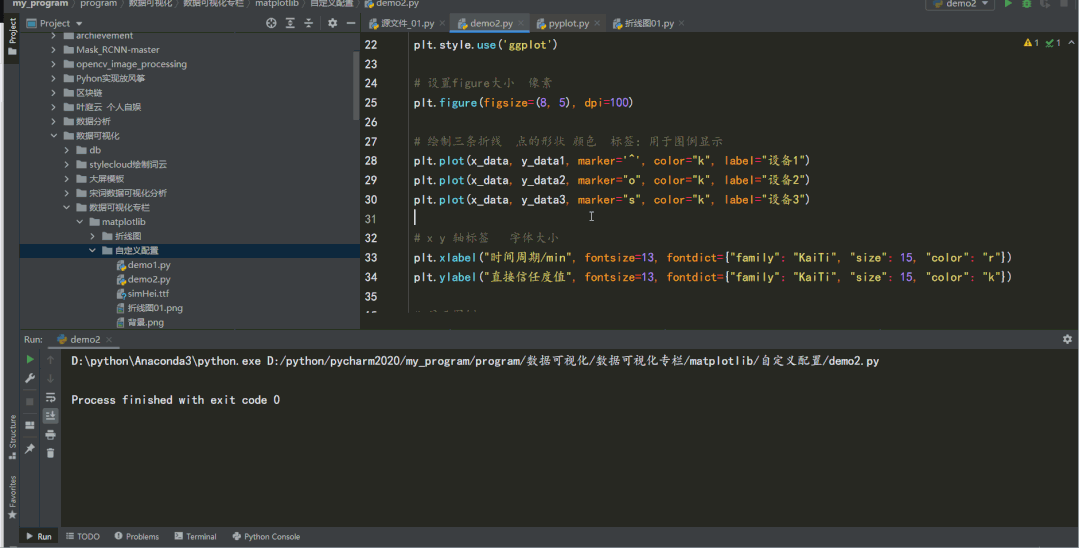This screenshot has width=1079, height=548.
Task: Toggle Project side tab on left stripe
Action: point(12,37)
